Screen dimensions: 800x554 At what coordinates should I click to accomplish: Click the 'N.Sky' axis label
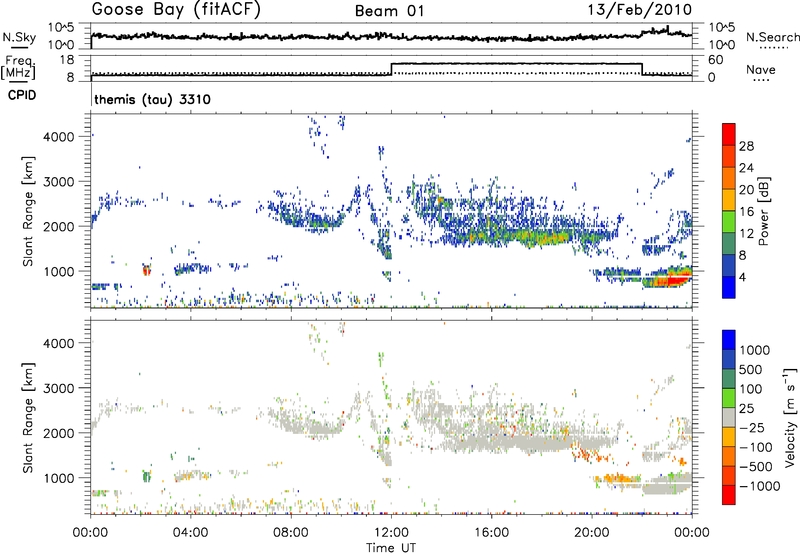pyautogui.click(x=19, y=37)
